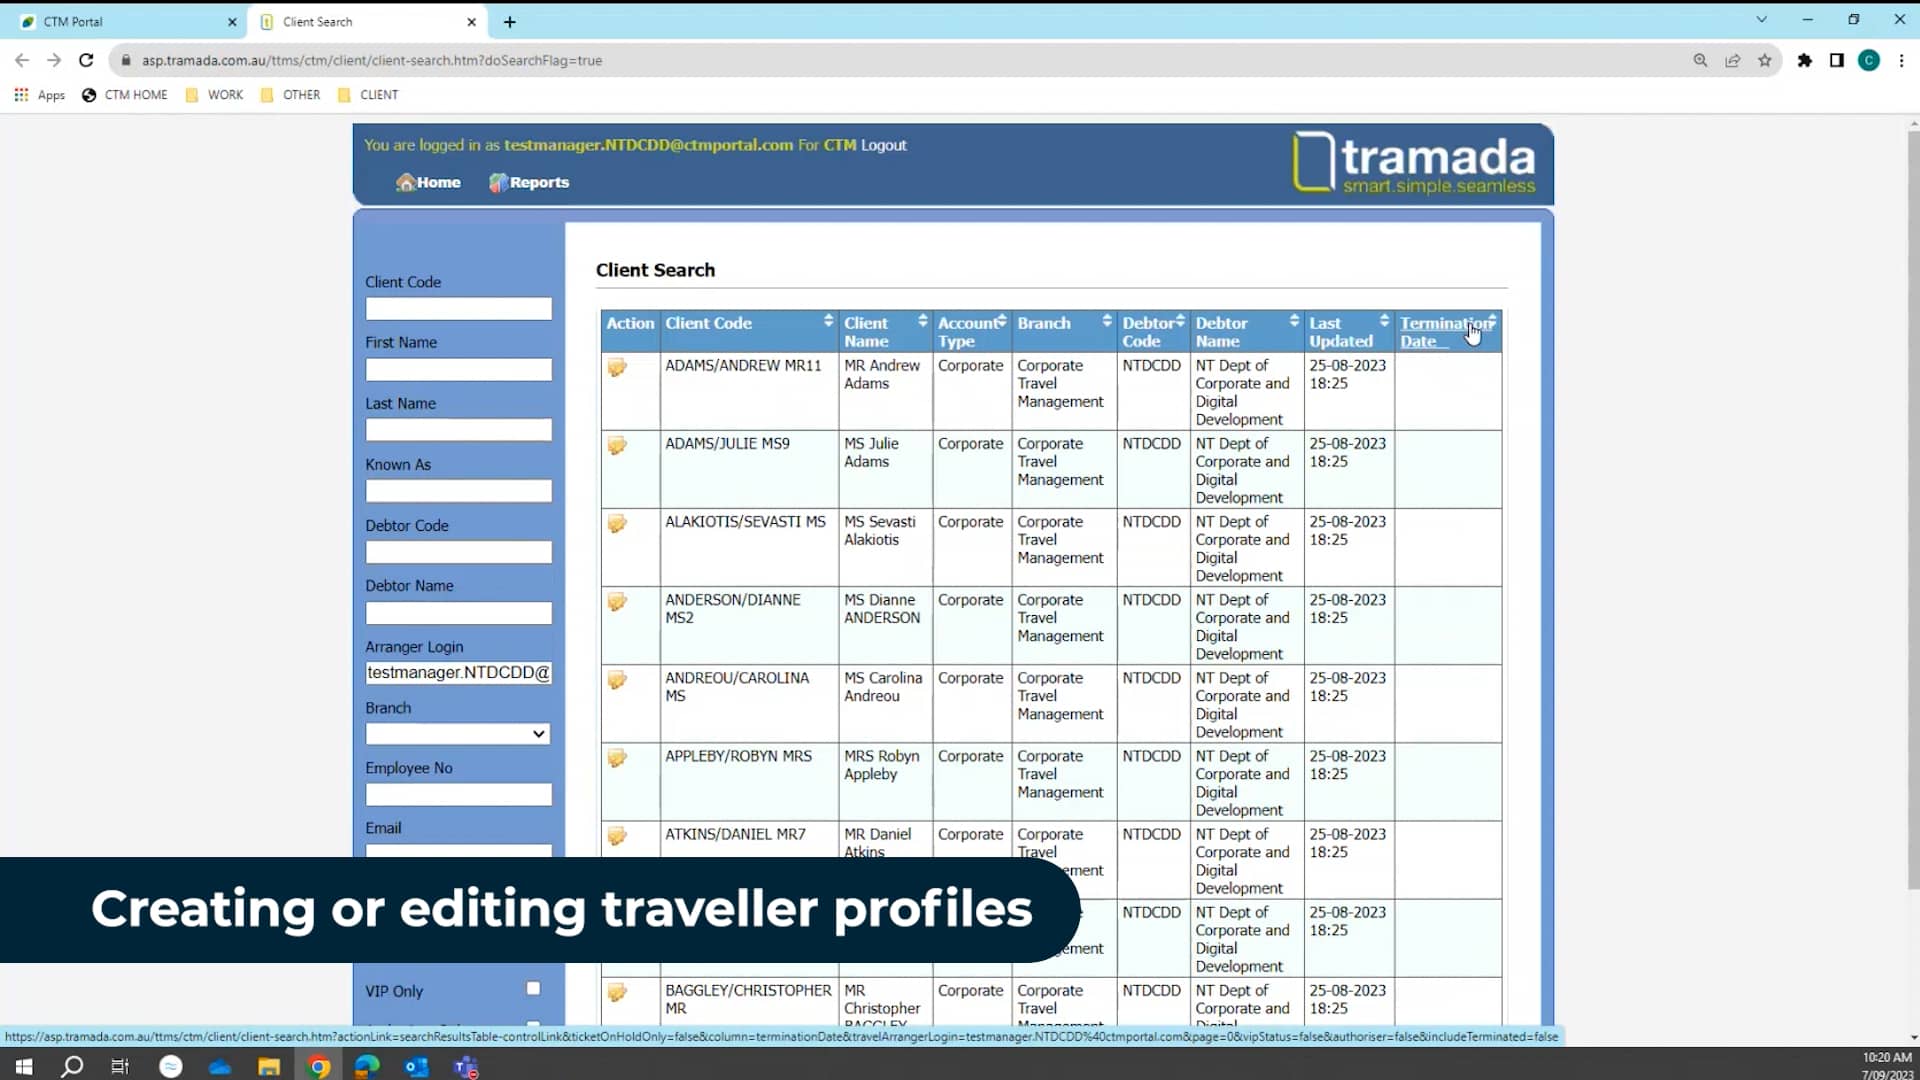Launch Outlook from the taskbar
The image size is (1920, 1080).
click(417, 1066)
